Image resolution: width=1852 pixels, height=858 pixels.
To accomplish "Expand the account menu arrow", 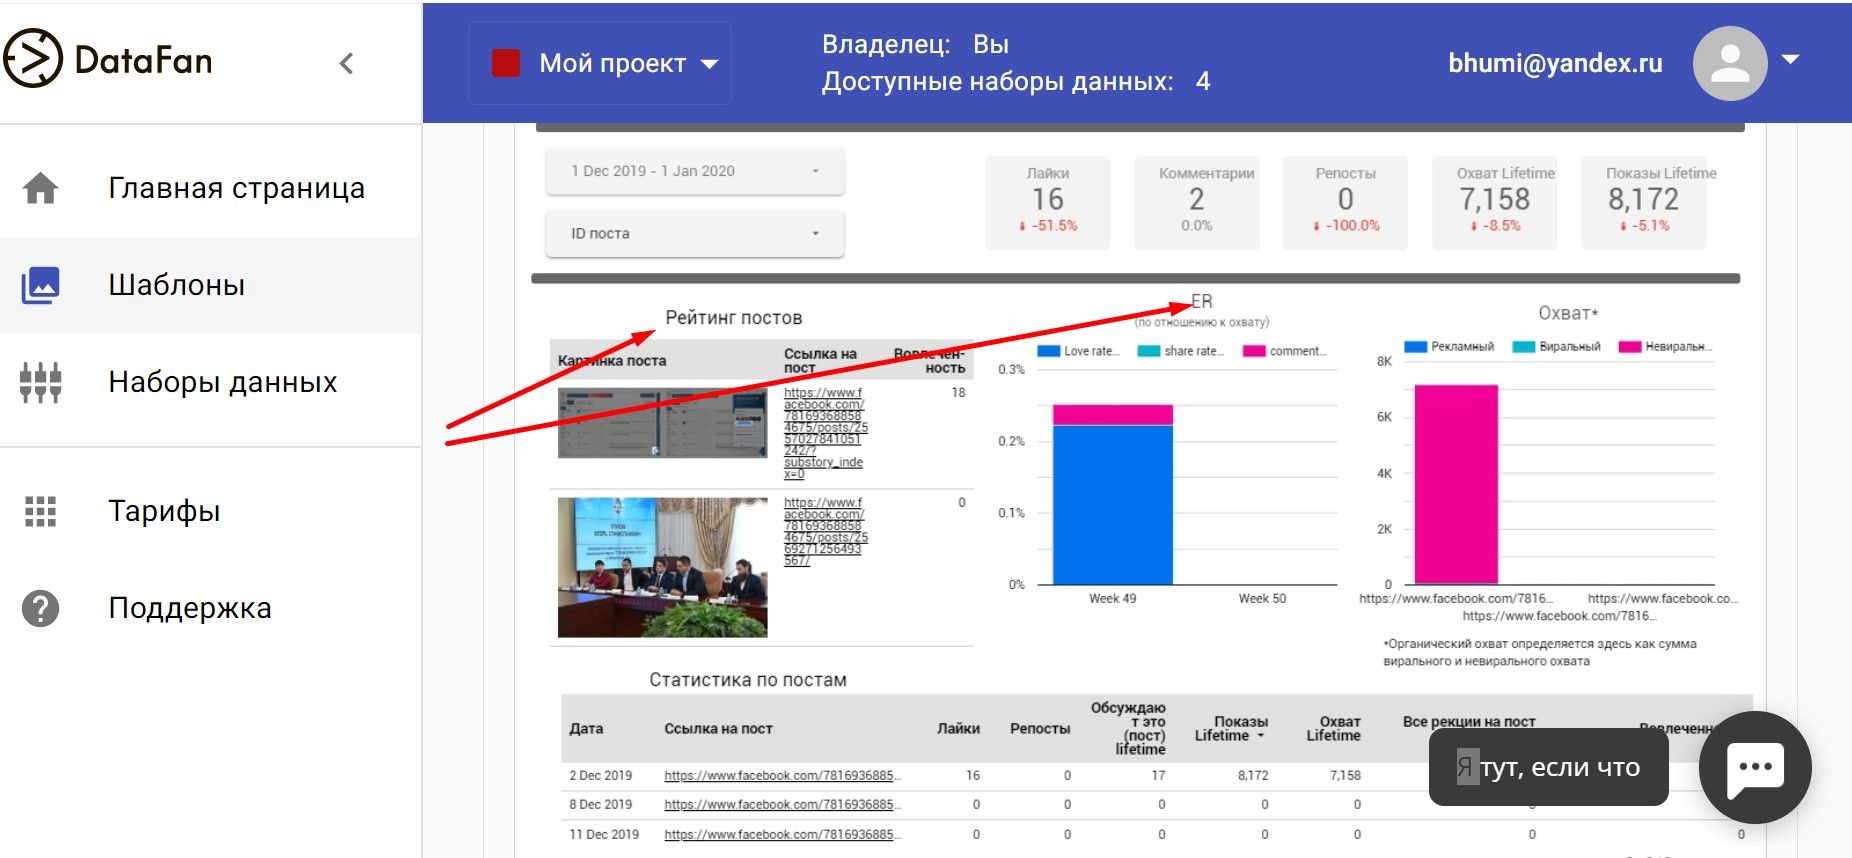I will coord(1791,60).
